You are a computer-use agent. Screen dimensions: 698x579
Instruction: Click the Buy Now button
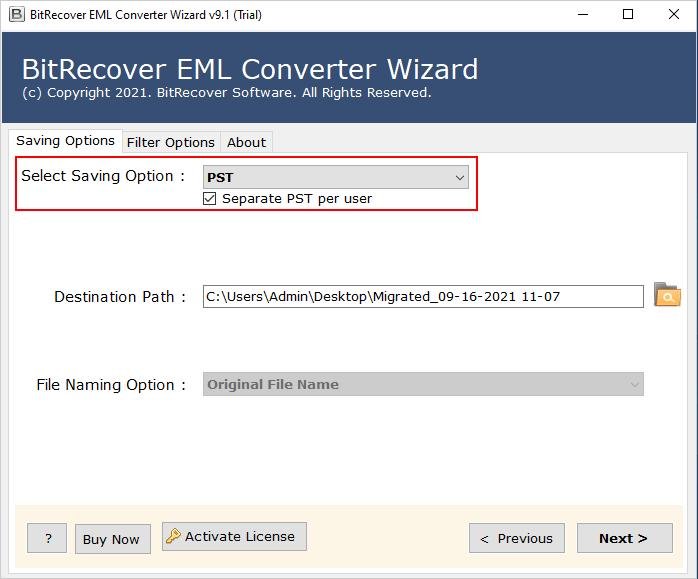[x=111, y=539]
